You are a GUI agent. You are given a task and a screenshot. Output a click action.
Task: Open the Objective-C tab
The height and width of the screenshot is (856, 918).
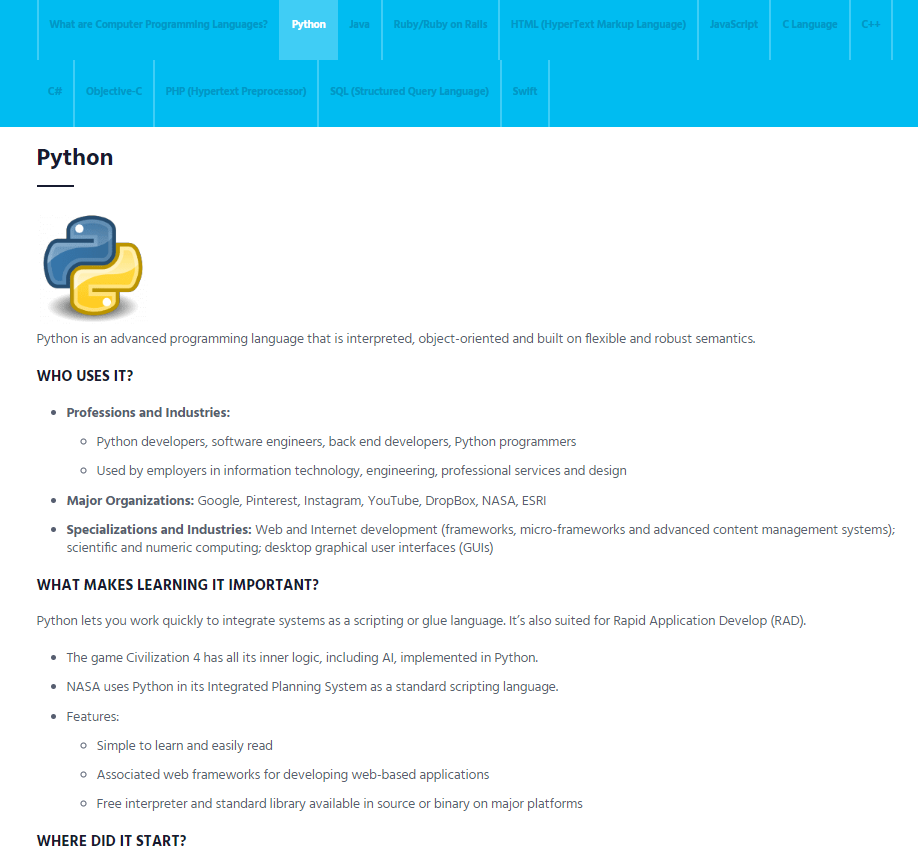(114, 91)
